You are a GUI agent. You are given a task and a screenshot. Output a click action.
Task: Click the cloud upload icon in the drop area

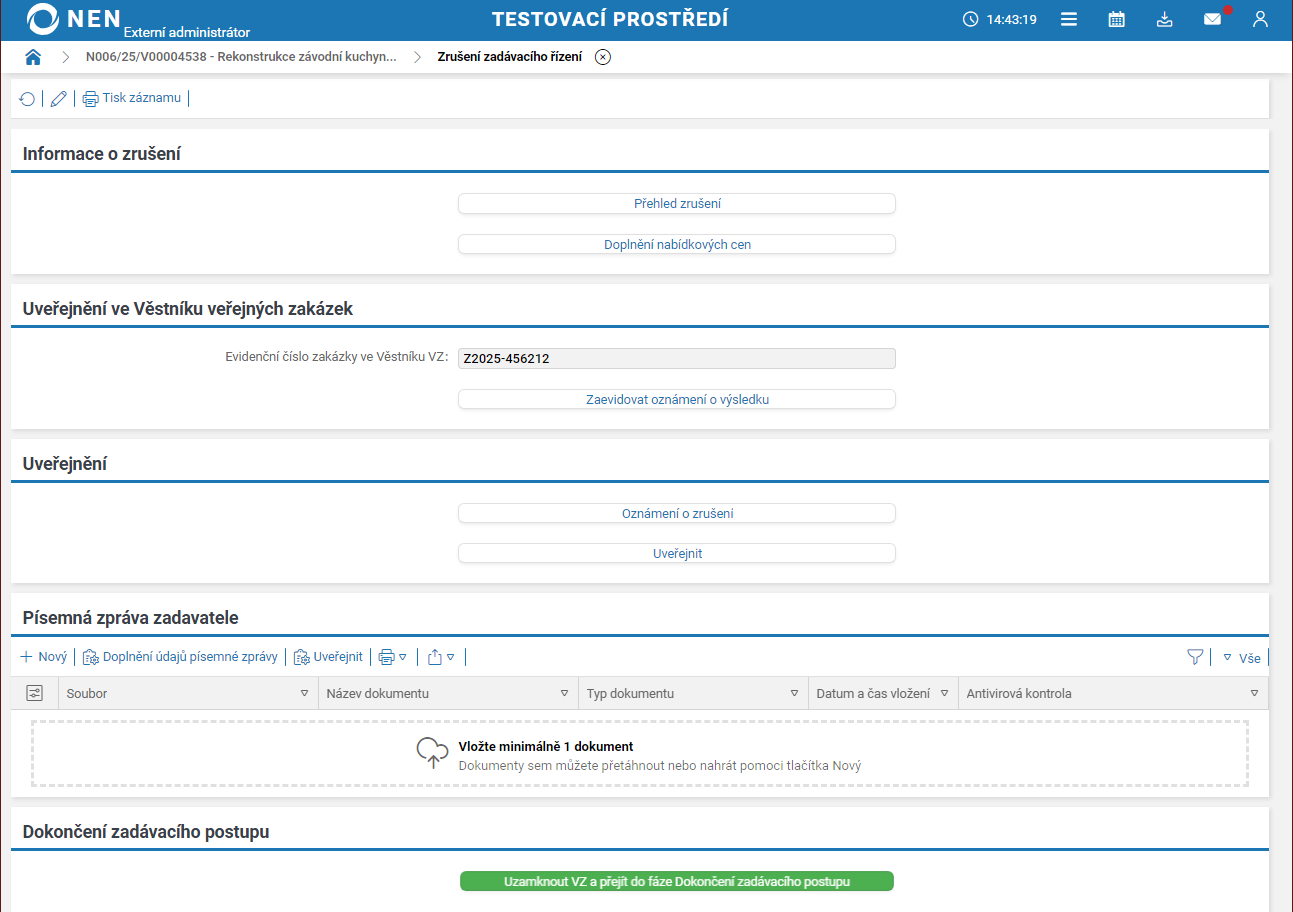[433, 754]
